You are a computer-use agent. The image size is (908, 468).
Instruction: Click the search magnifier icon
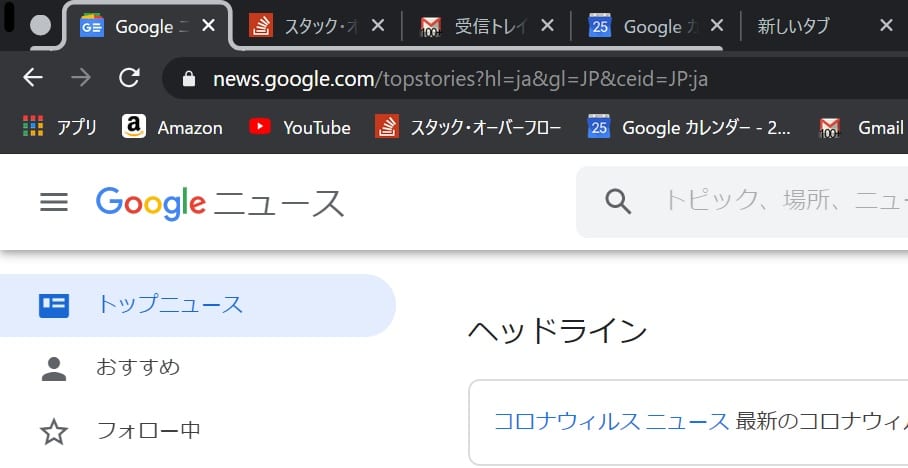click(618, 202)
